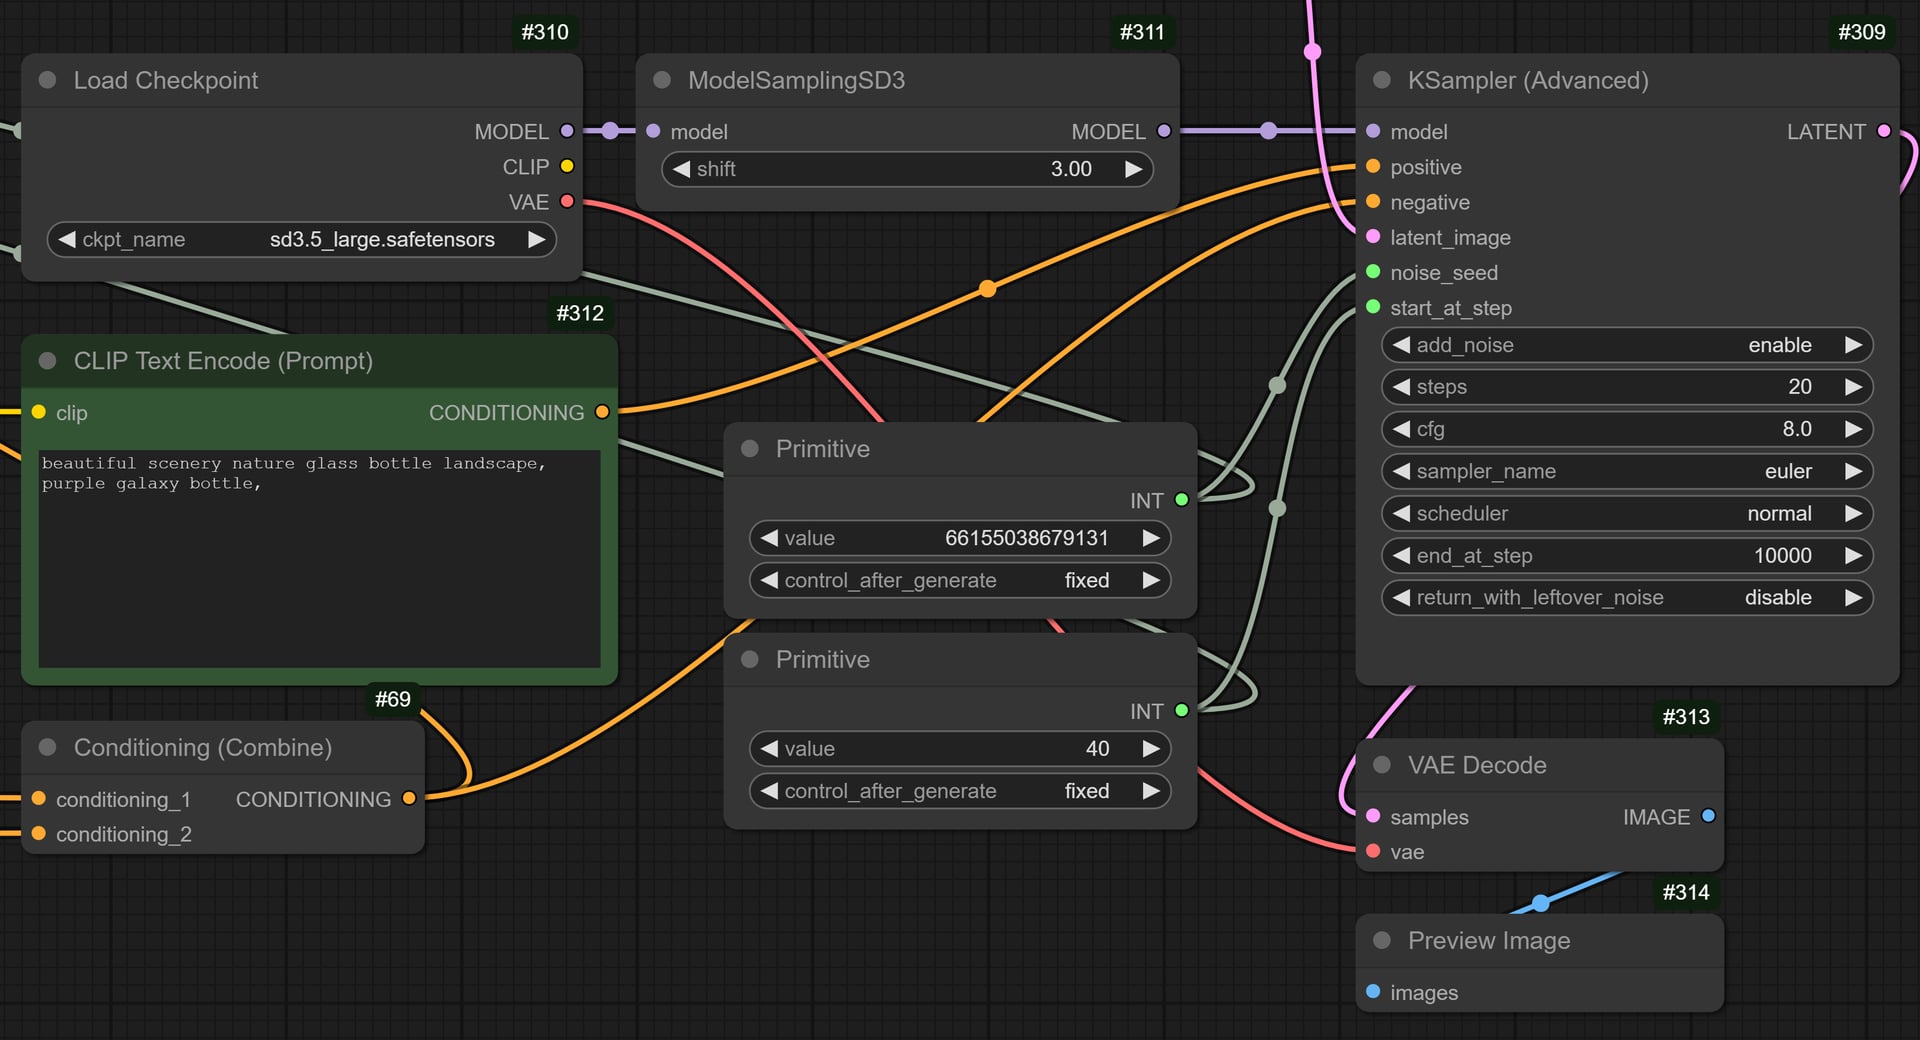Increase end_at_step value with right arrow
Image resolution: width=1920 pixels, height=1040 pixels.
[1853, 556]
